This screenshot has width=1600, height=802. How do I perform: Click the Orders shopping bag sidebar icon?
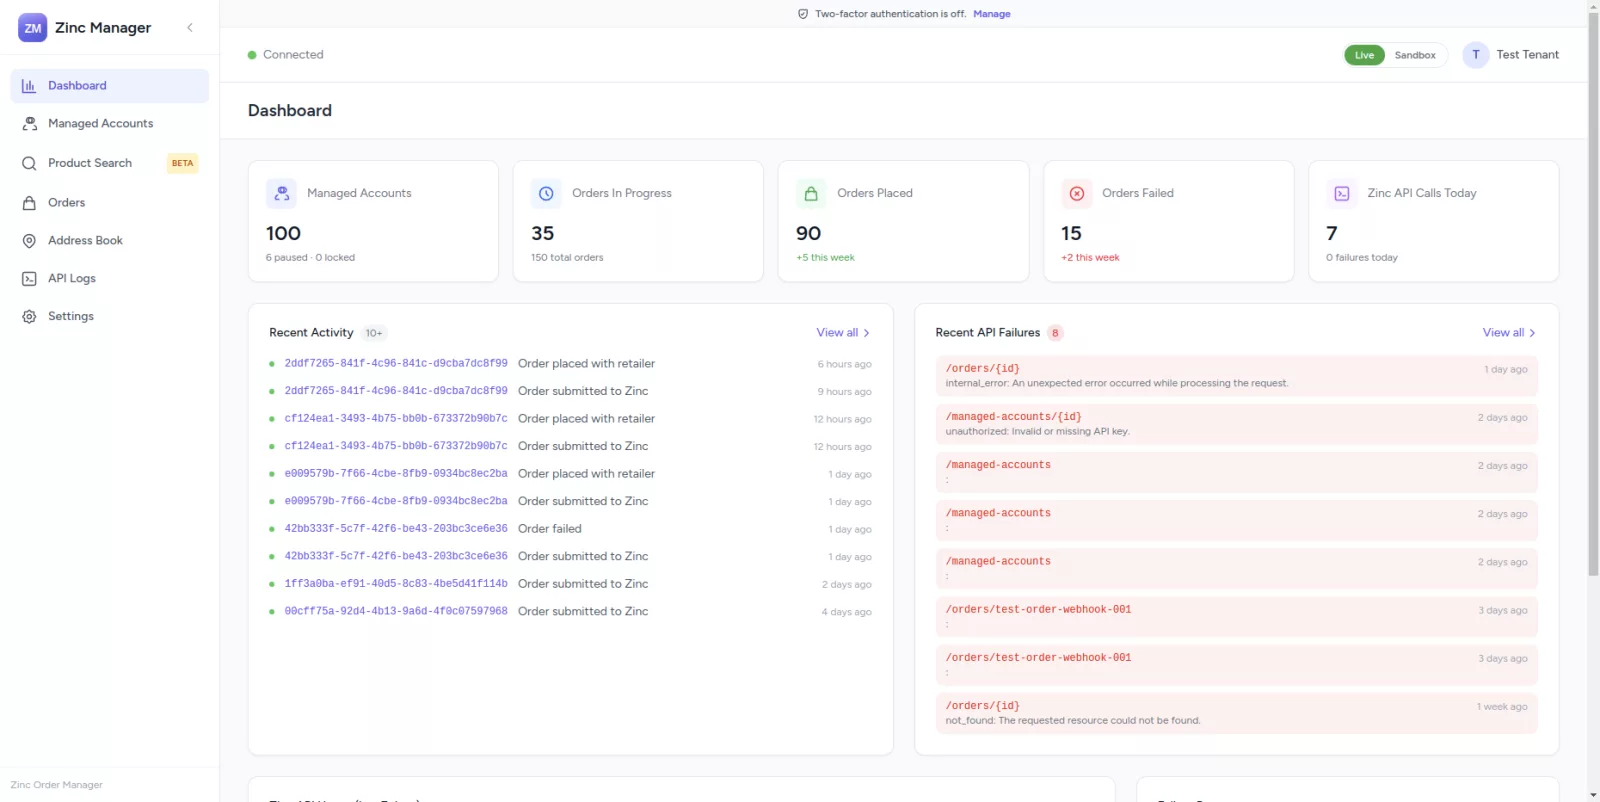(x=29, y=203)
